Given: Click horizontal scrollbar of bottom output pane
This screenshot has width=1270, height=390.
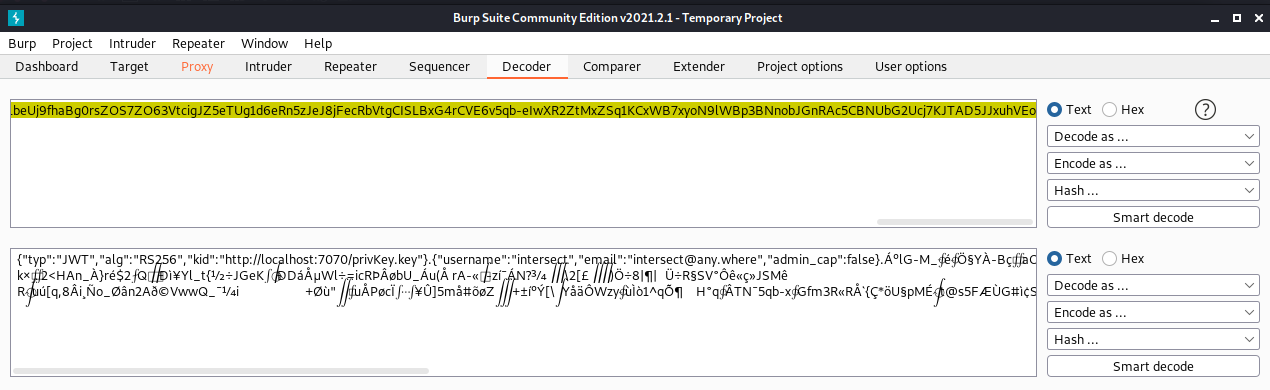Looking at the screenshot, I should [221, 372].
